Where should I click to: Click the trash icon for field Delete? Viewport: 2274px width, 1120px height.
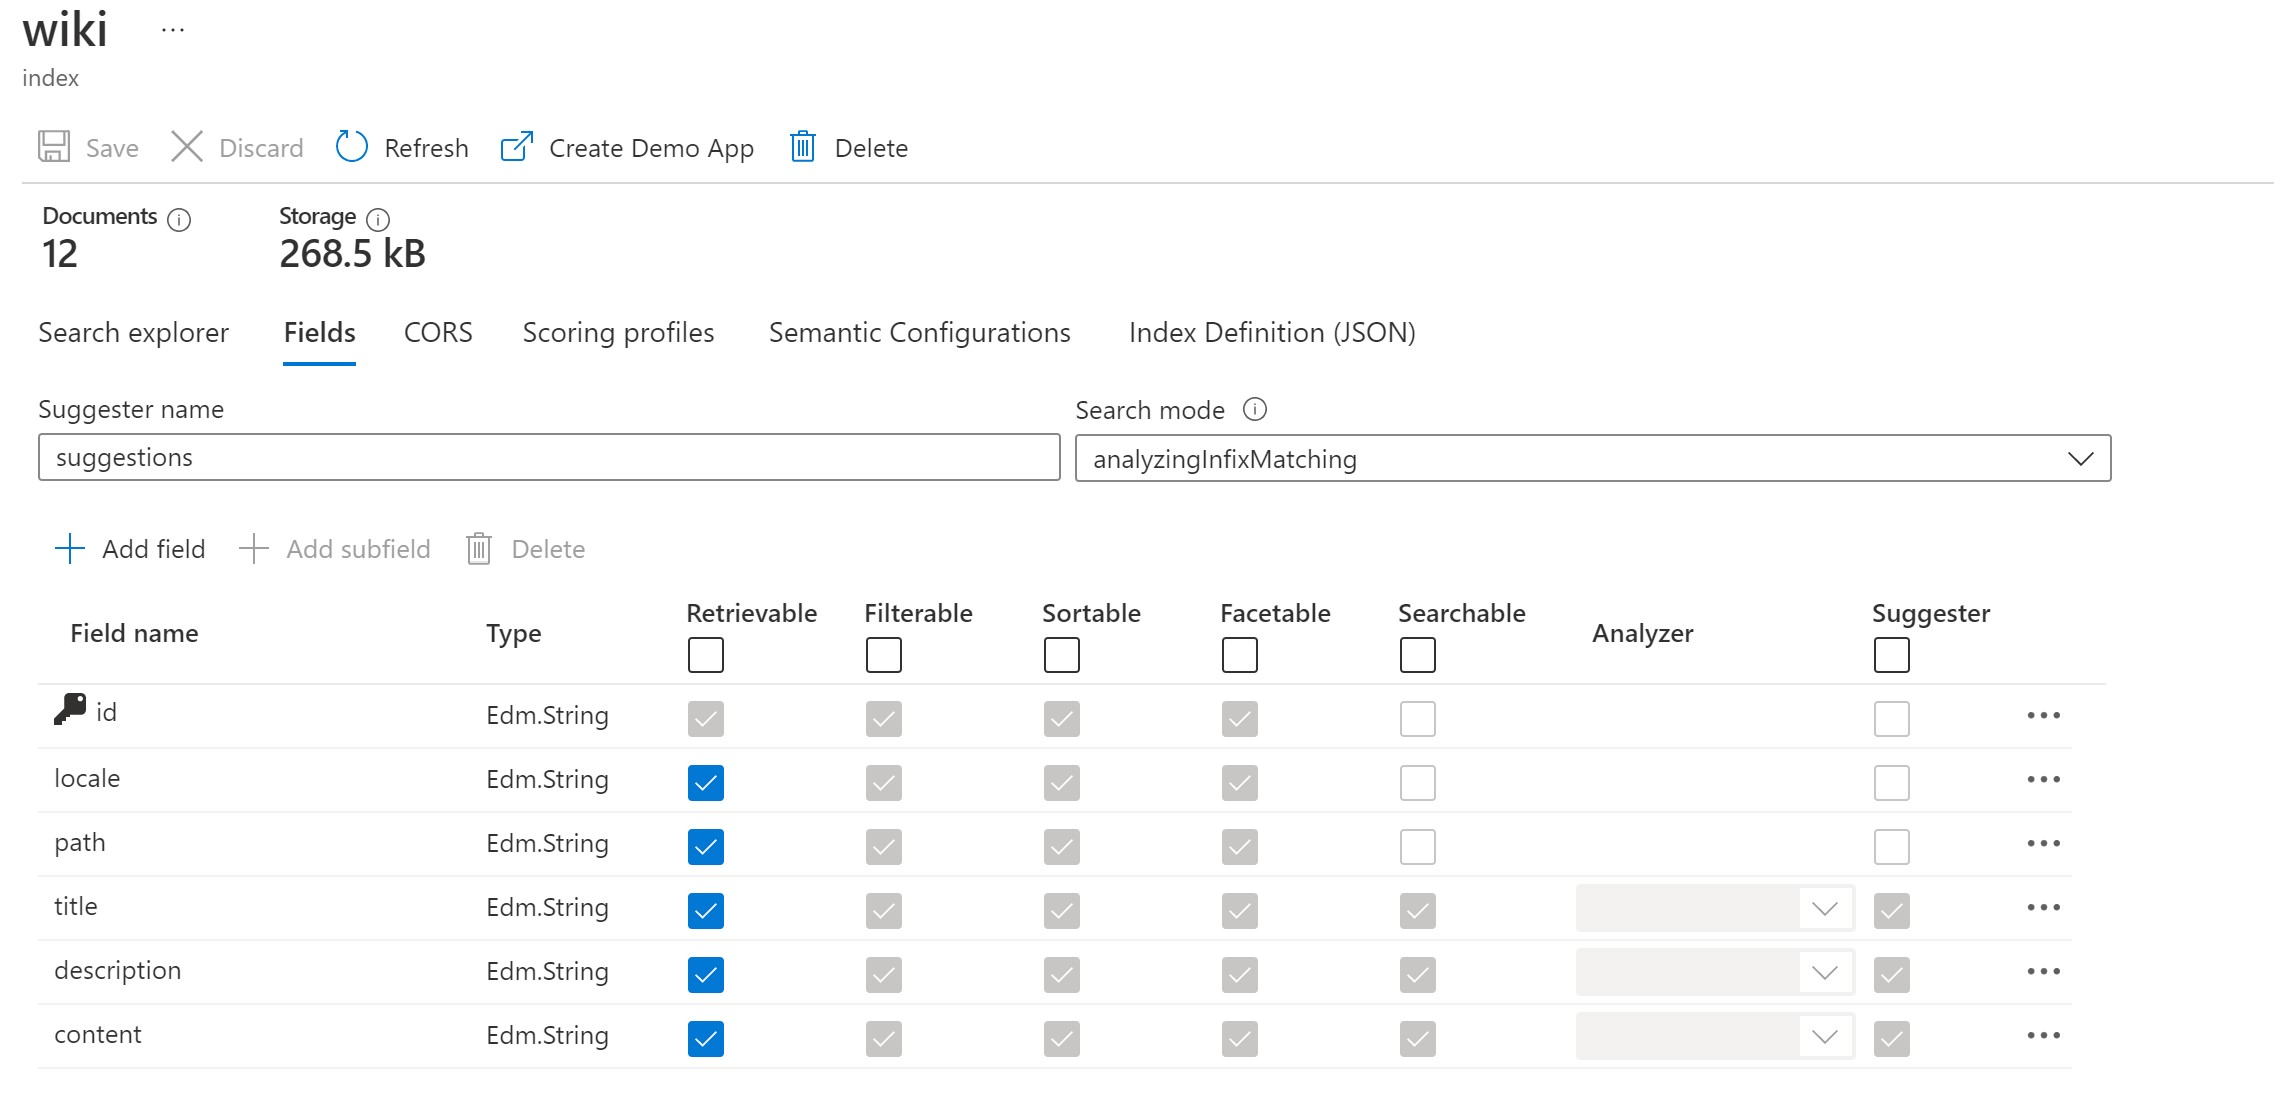click(x=479, y=548)
